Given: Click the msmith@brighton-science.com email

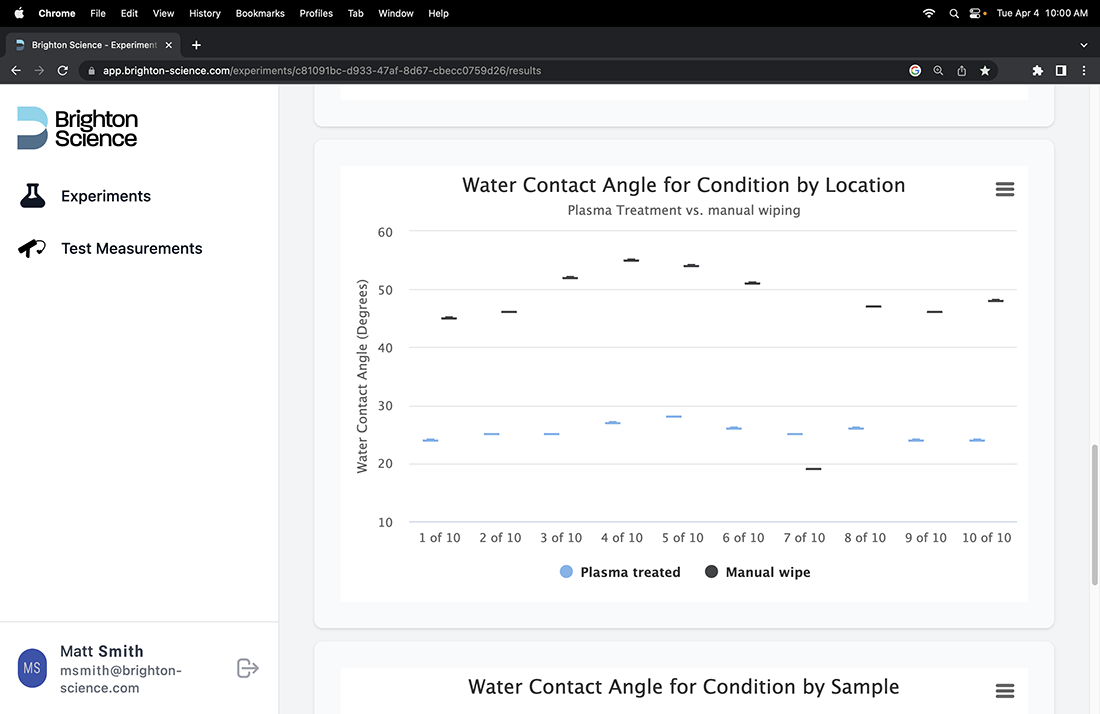Looking at the screenshot, I should coord(121,679).
